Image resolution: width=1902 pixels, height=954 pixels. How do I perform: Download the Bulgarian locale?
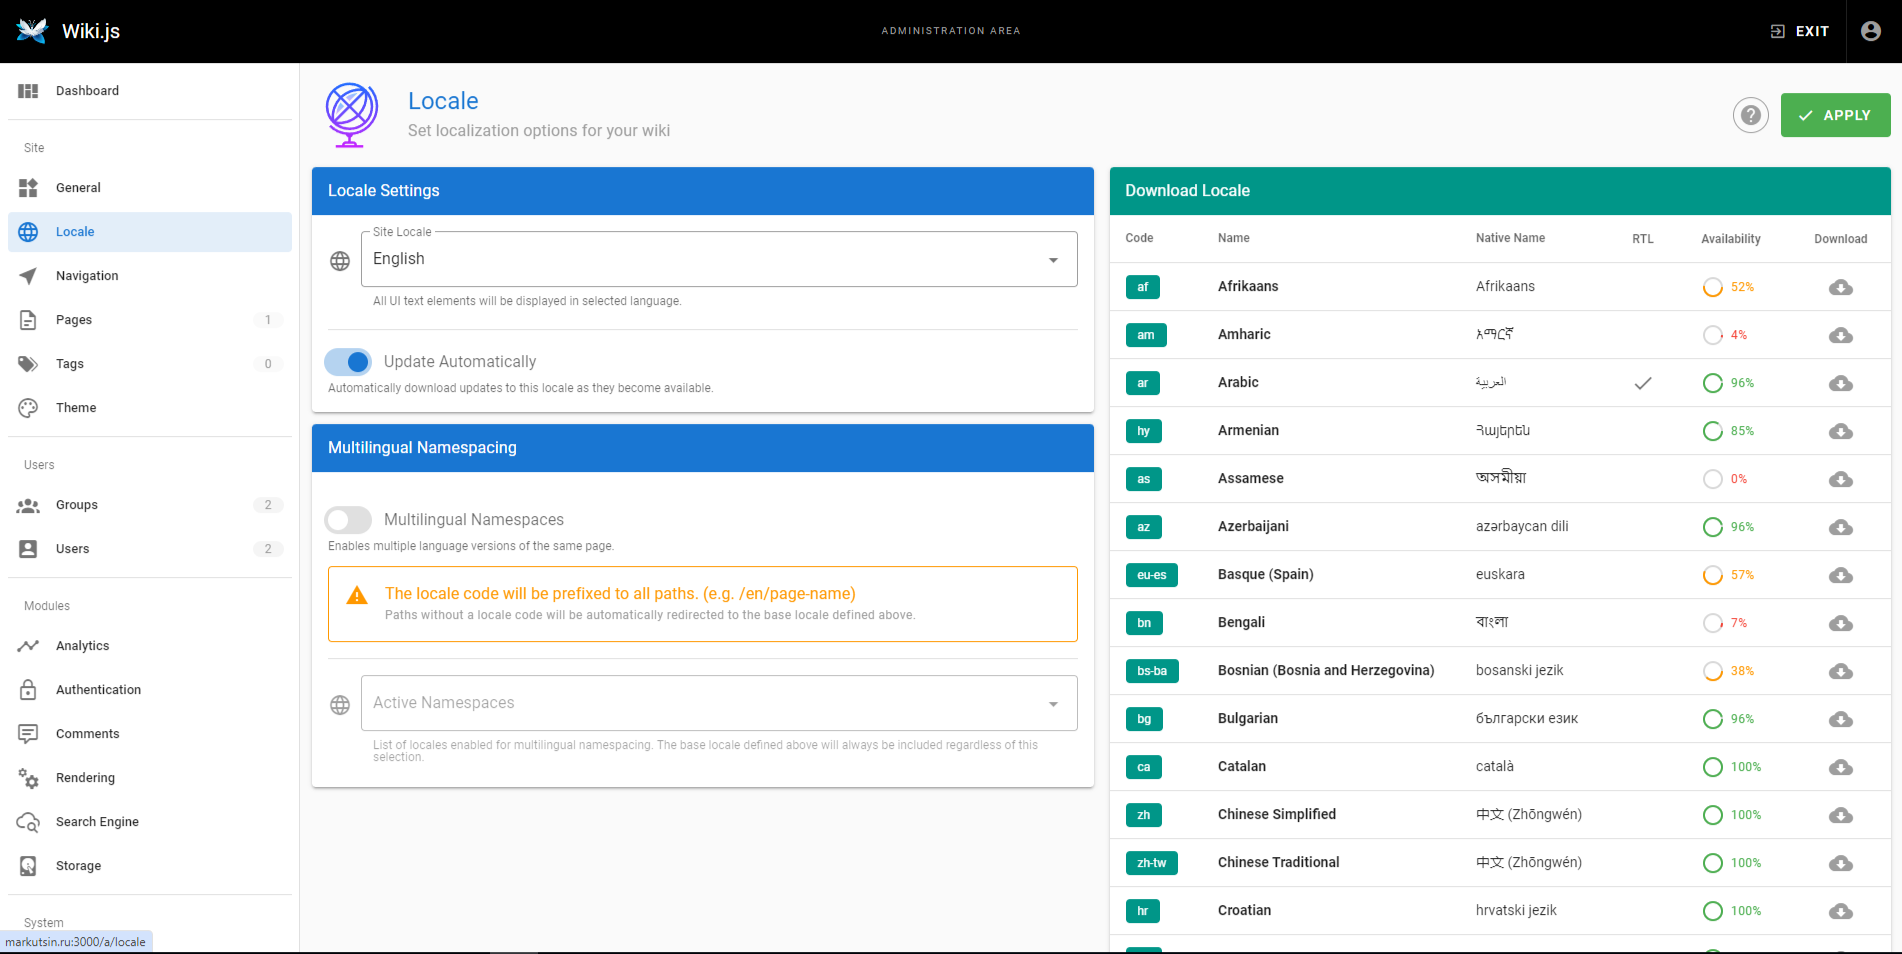(x=1841, y=719)
